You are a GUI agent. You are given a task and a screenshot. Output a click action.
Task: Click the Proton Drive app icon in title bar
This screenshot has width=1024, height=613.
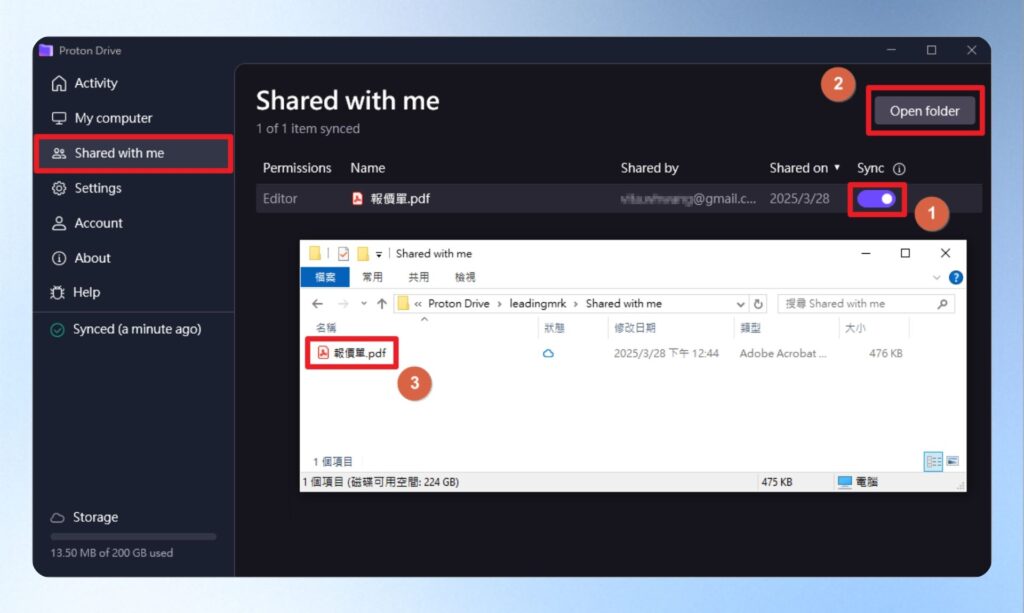46,50
